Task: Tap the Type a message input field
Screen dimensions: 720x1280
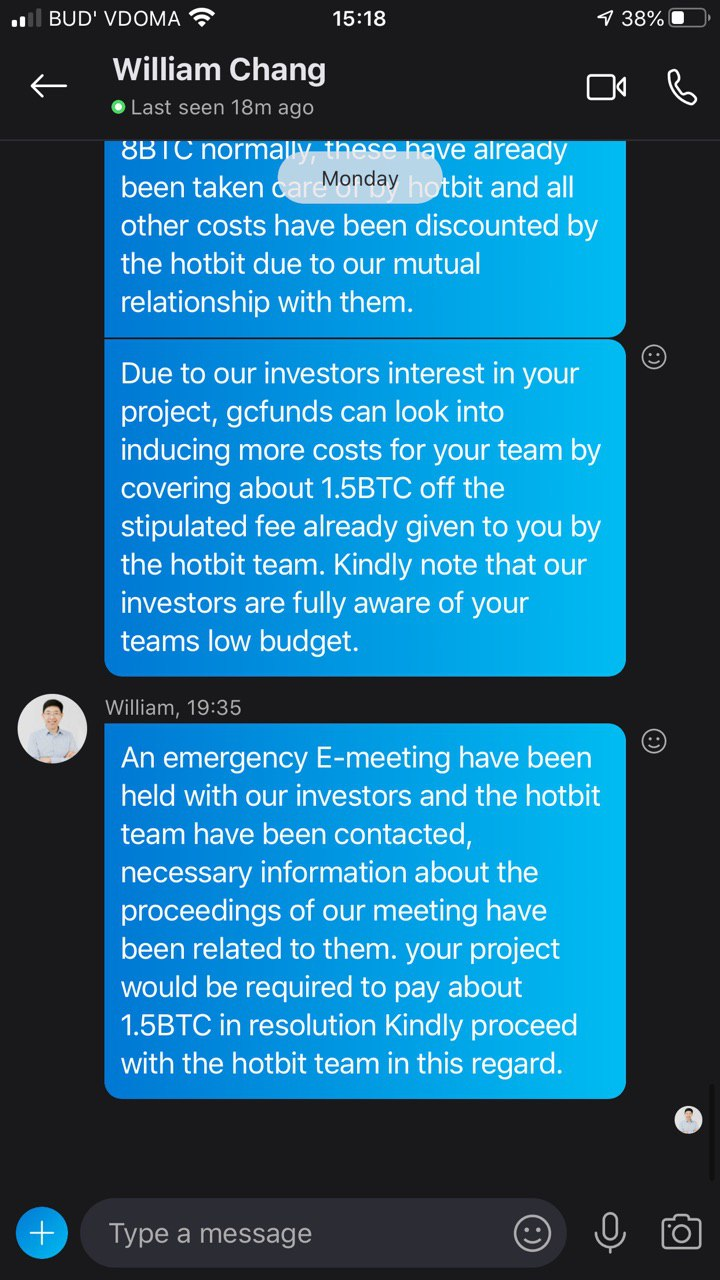Action: click(300, 1233)
